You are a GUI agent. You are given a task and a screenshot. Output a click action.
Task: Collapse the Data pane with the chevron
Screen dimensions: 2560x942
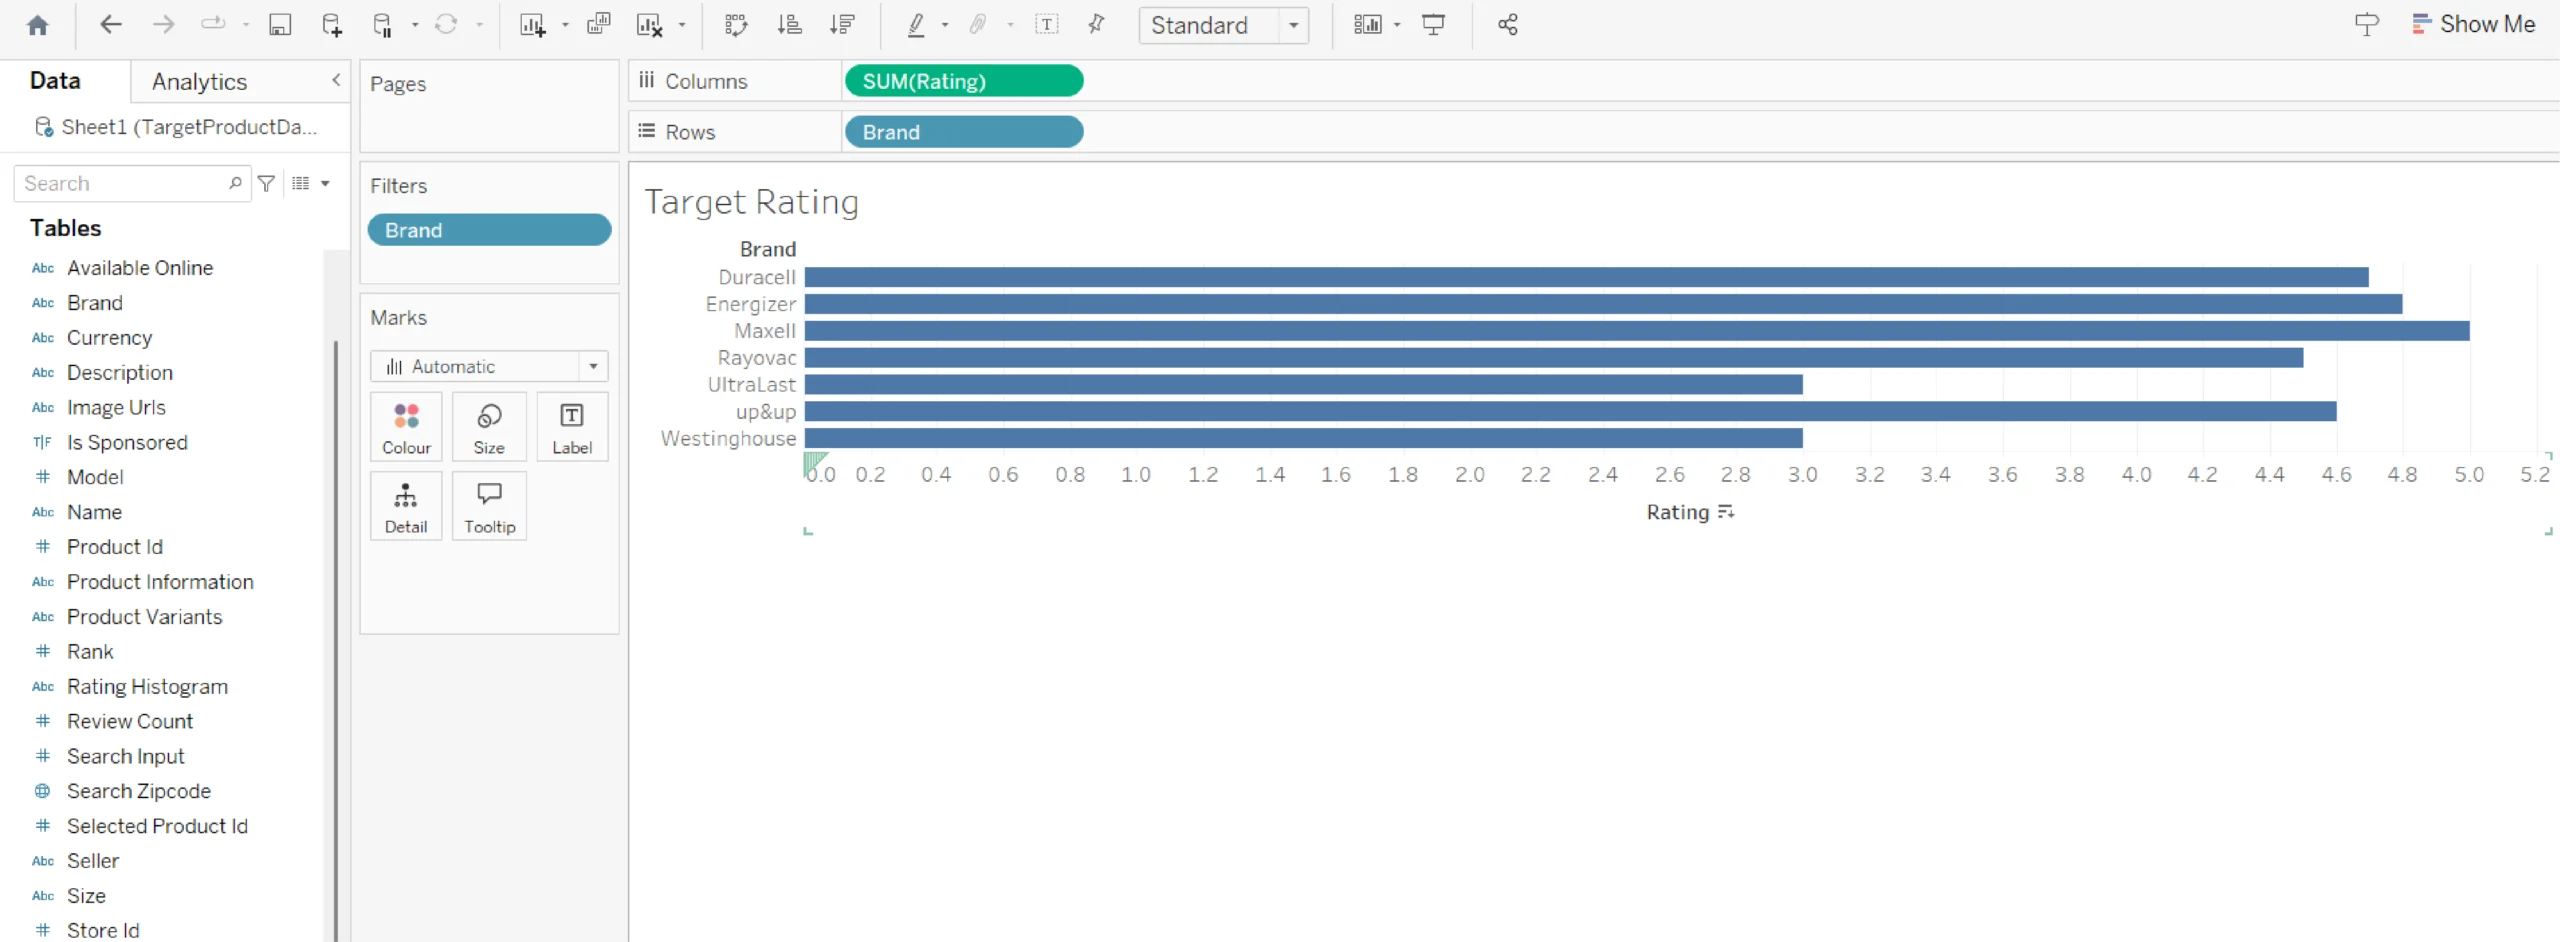coord(336,80)
